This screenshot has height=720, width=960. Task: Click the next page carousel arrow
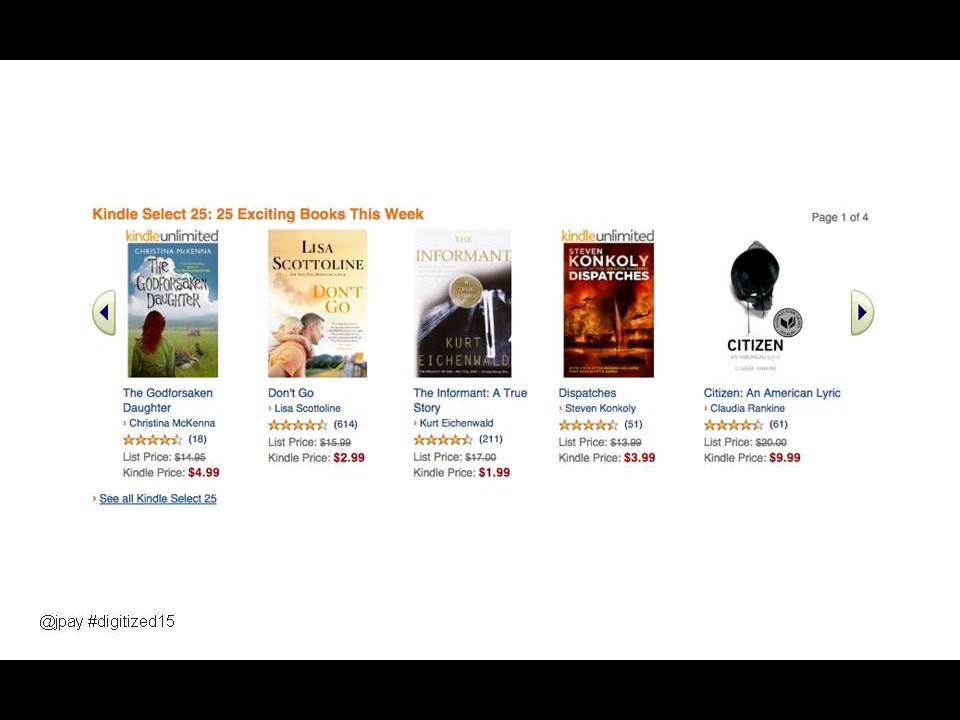click(x=862, y=312)
